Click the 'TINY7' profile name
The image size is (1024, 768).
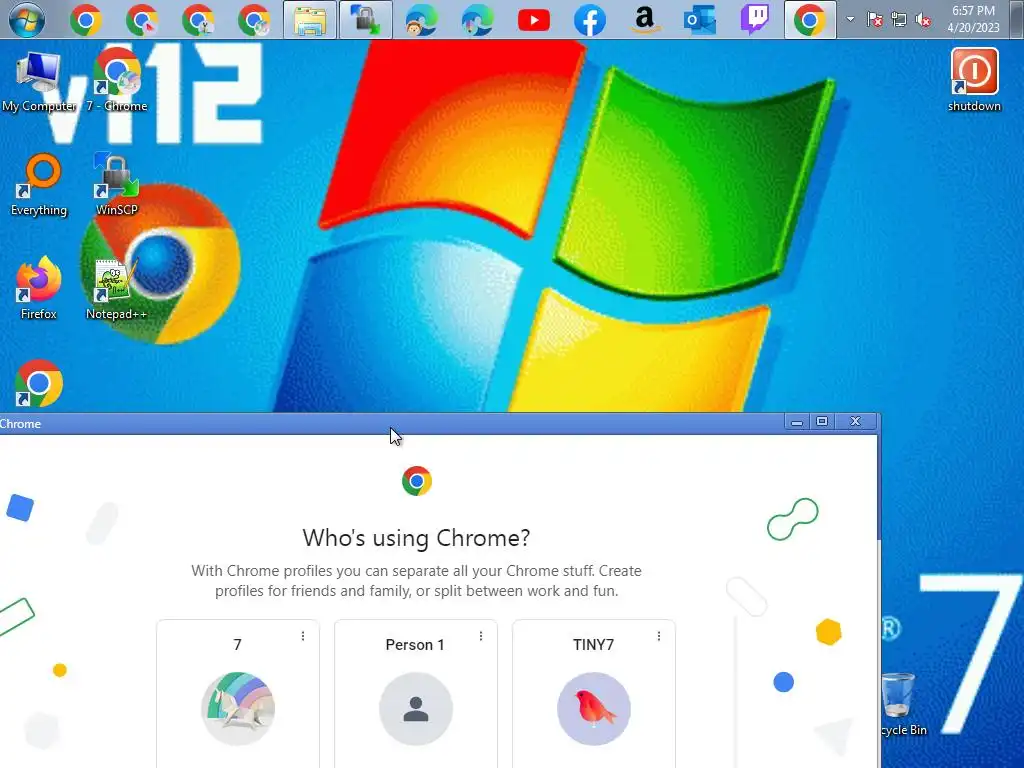[x=594, y=645]
